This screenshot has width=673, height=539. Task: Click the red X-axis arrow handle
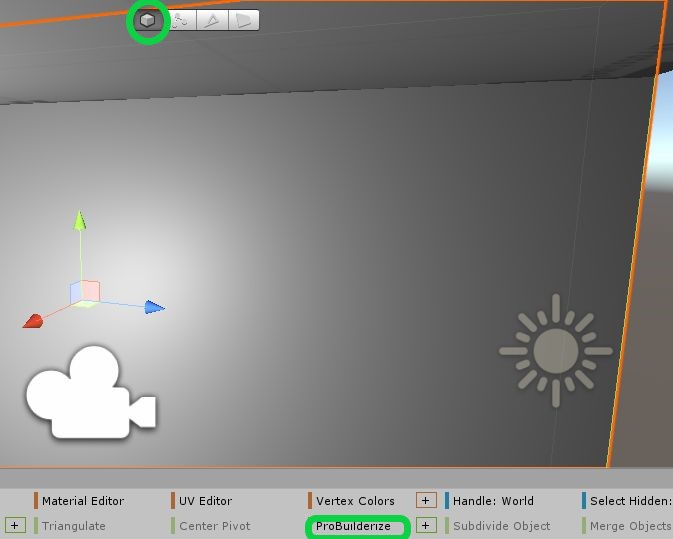pyautogui.click(x=33, y=321)
